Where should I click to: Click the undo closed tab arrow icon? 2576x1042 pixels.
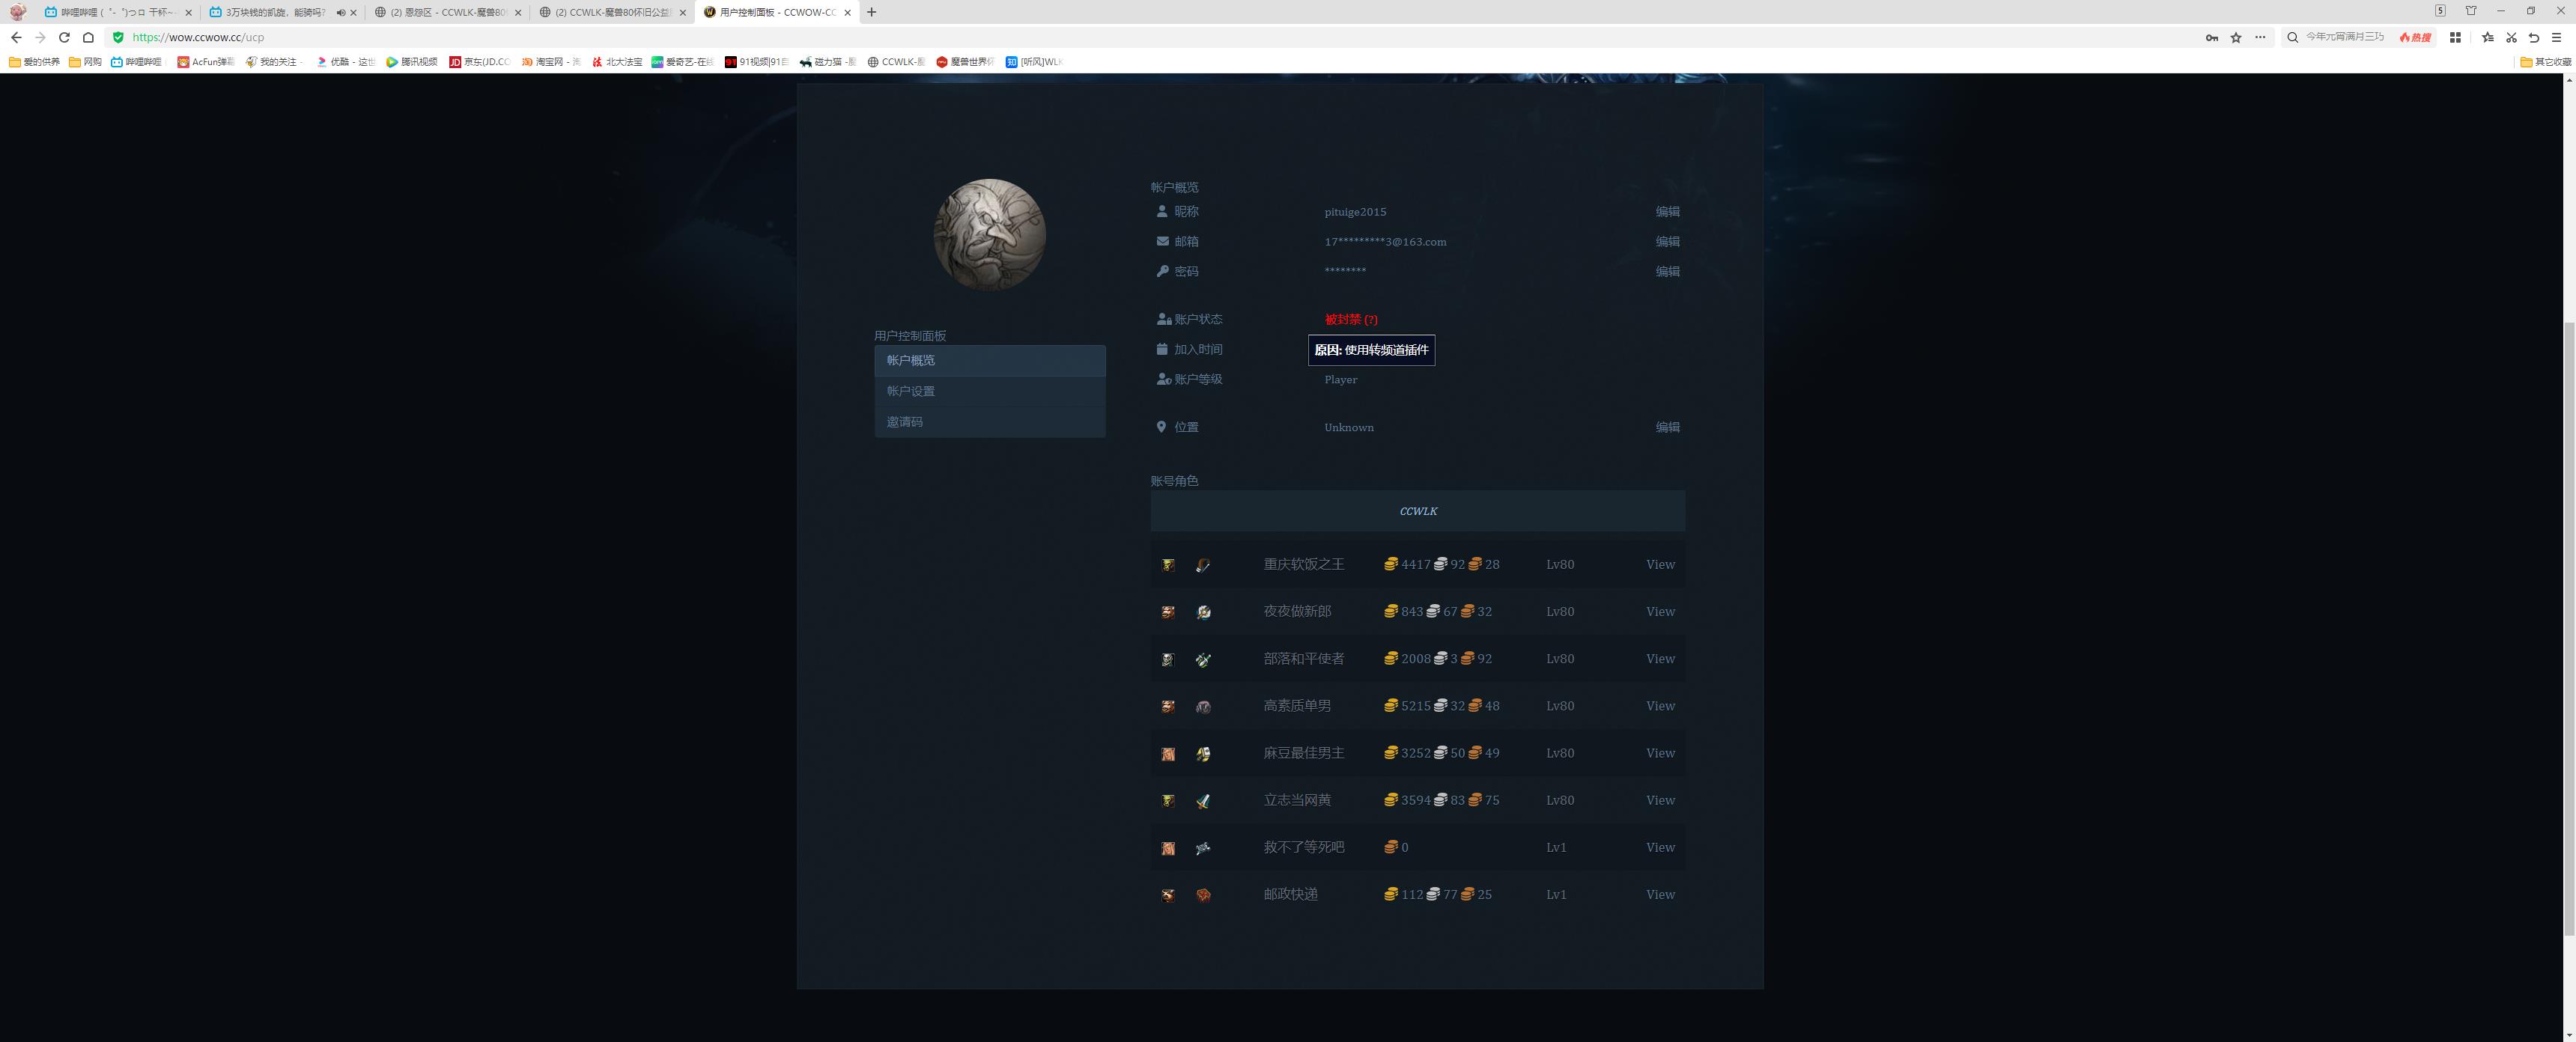tap(2533, 38)
